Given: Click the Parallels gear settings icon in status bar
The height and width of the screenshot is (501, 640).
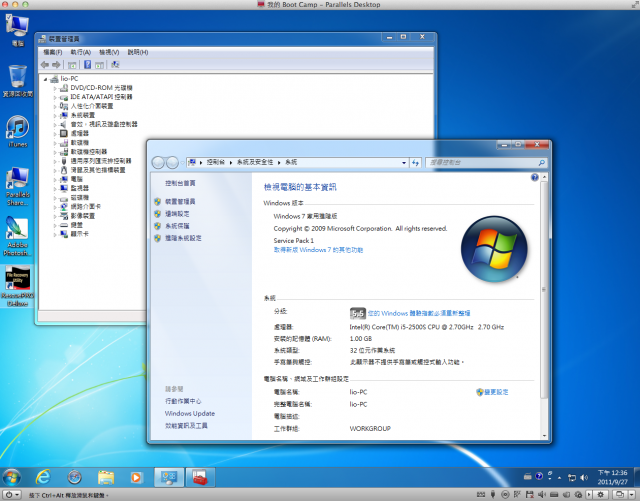Looking at the screenshot, I should [600, 494].
